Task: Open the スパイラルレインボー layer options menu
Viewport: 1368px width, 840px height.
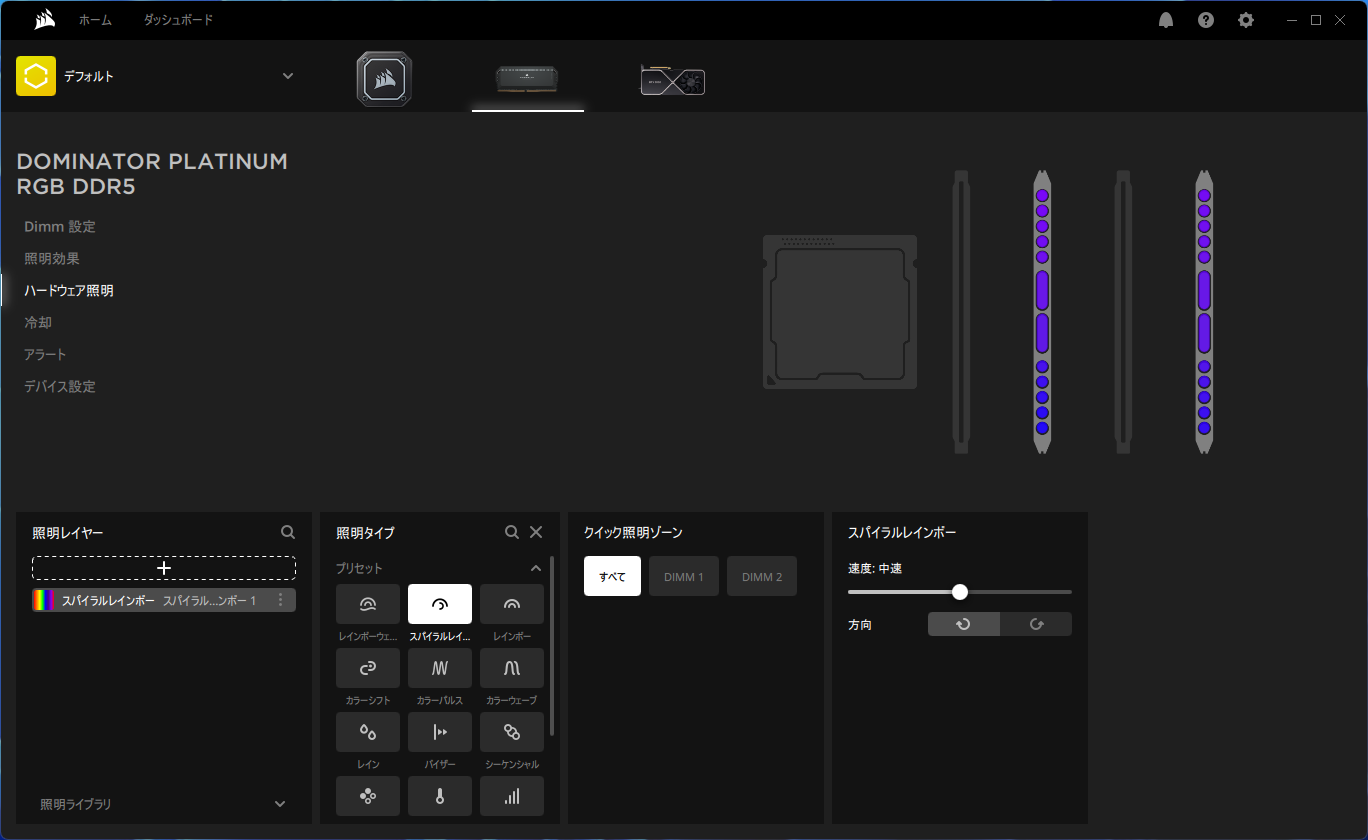Action: (x=281, y=600)
